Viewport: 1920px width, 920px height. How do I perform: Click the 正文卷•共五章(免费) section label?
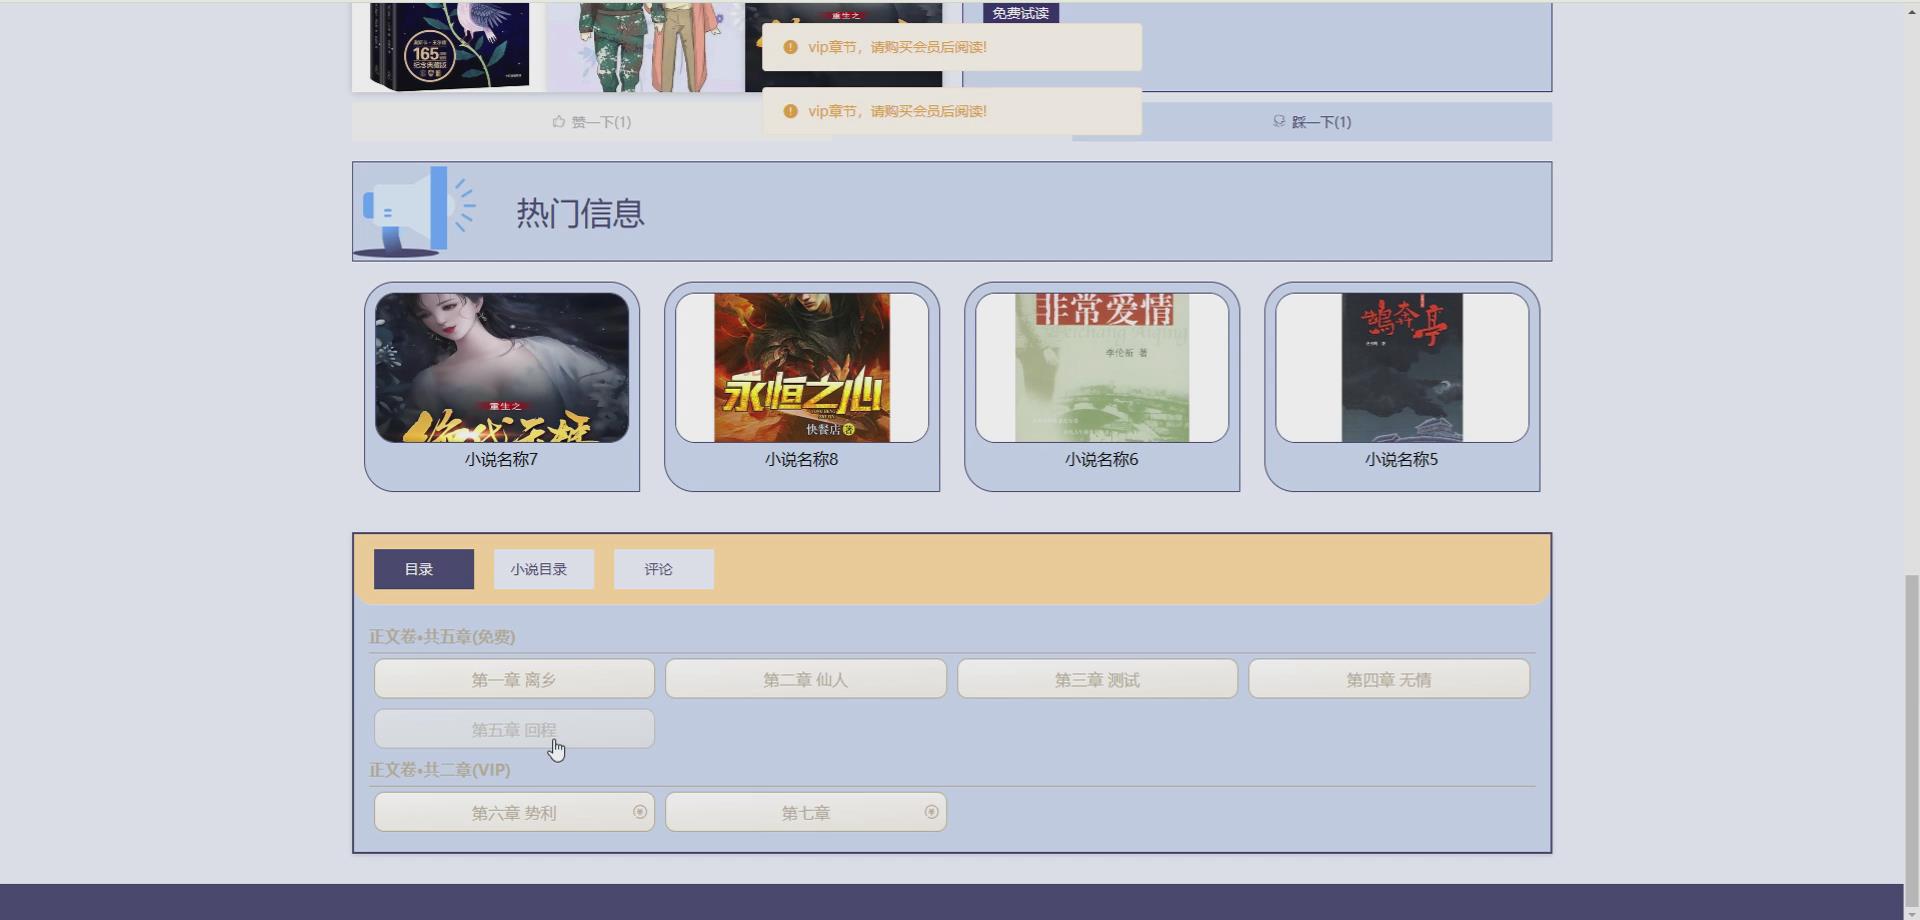(x=442, y=636)
